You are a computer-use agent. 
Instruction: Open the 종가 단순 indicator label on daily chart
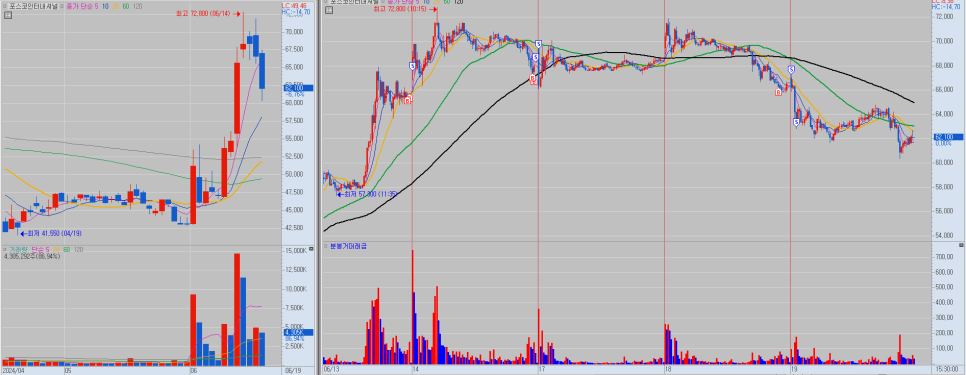tap(83, 6)
